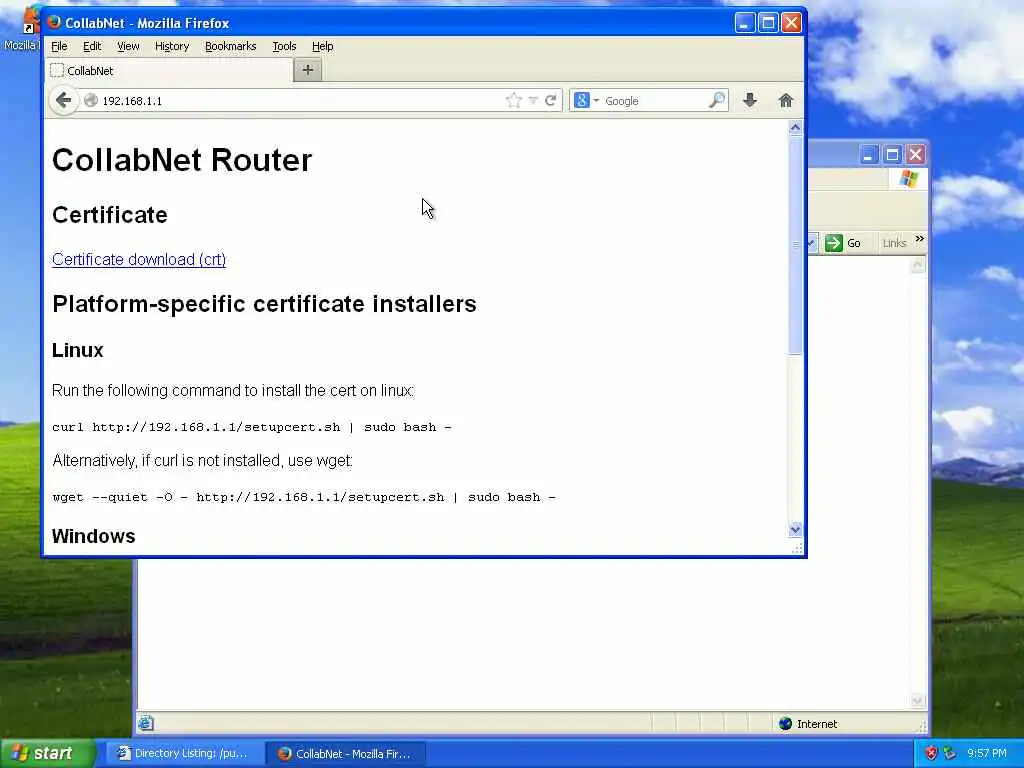Open the View menu
Viewport: 1024px width, 768px height.
[x=128, y=46]
